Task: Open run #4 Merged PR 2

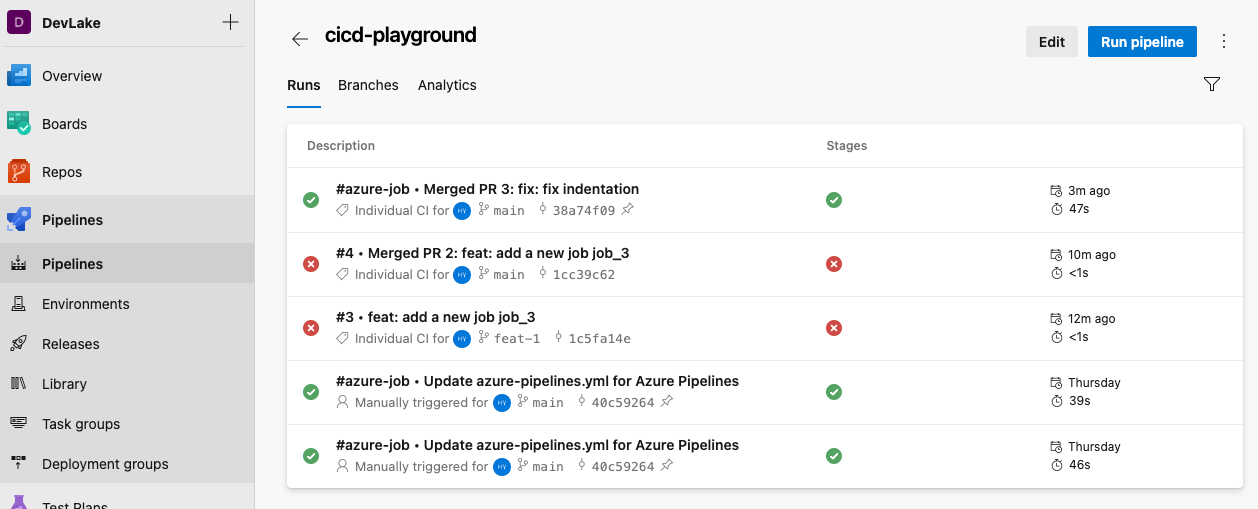Action: [x=482, y=253]
